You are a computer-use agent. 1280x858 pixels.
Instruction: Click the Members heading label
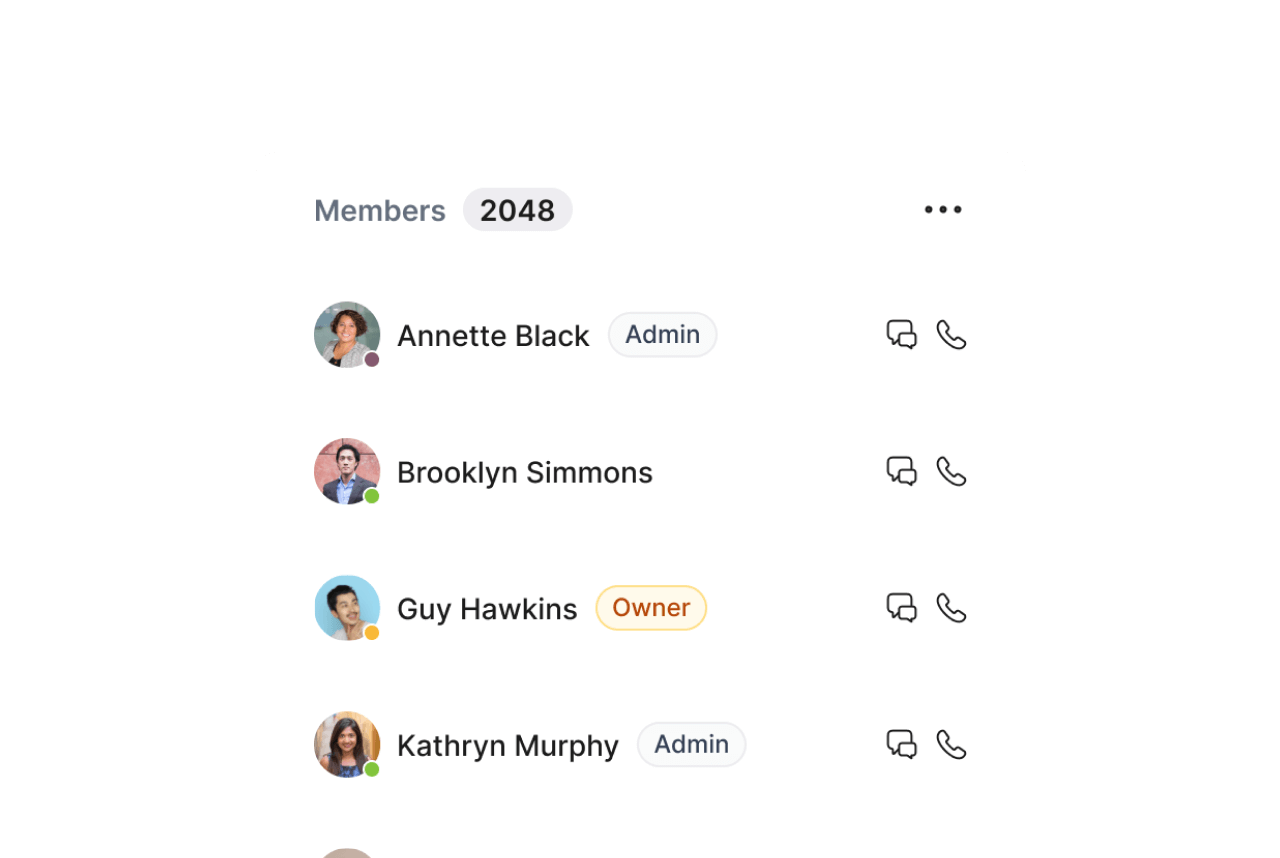[380, 211]
